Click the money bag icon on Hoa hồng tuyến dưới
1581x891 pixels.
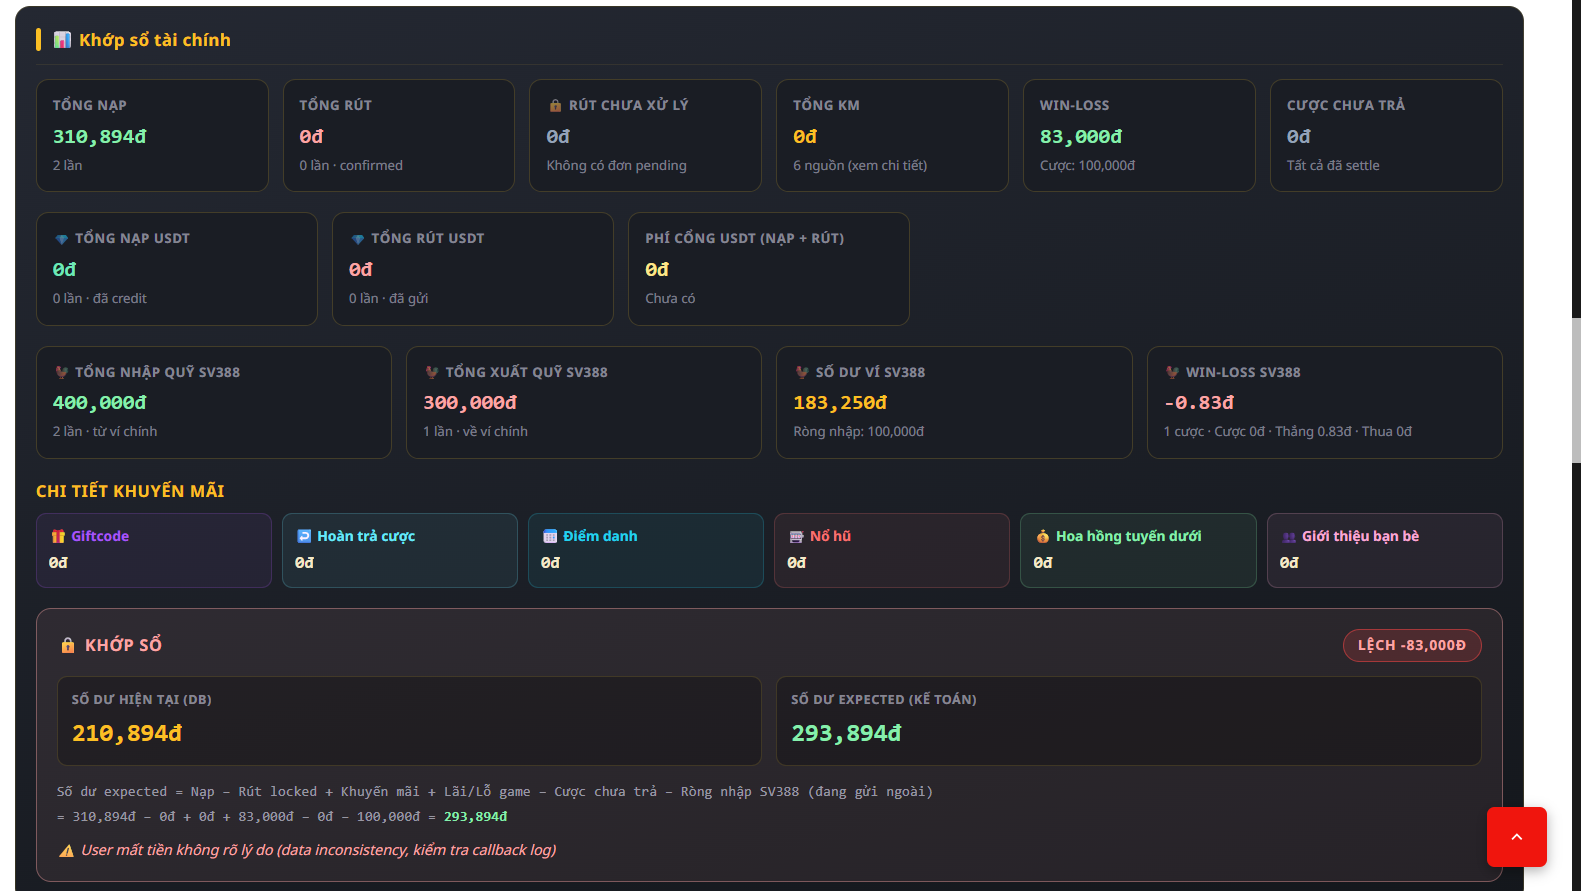click(x=1043, y=536)
